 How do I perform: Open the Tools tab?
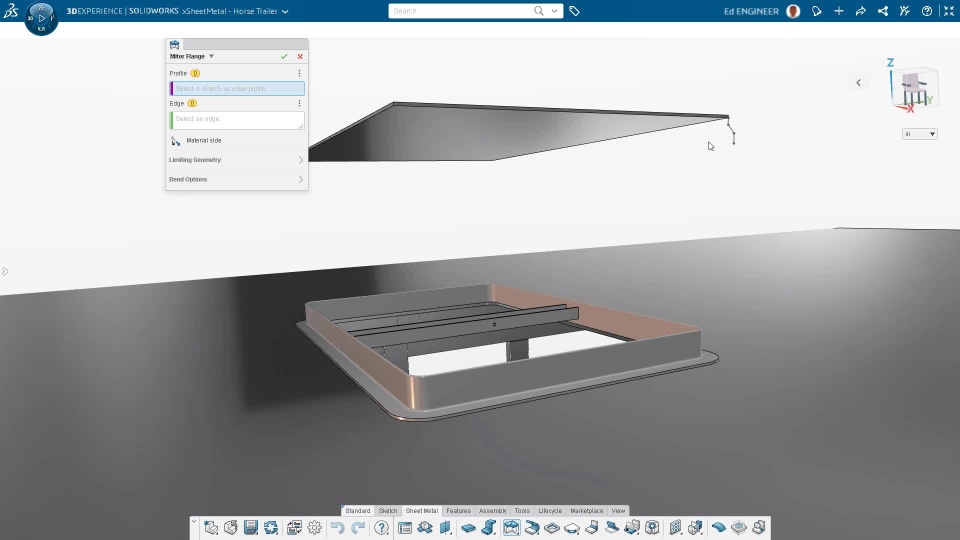522,511
